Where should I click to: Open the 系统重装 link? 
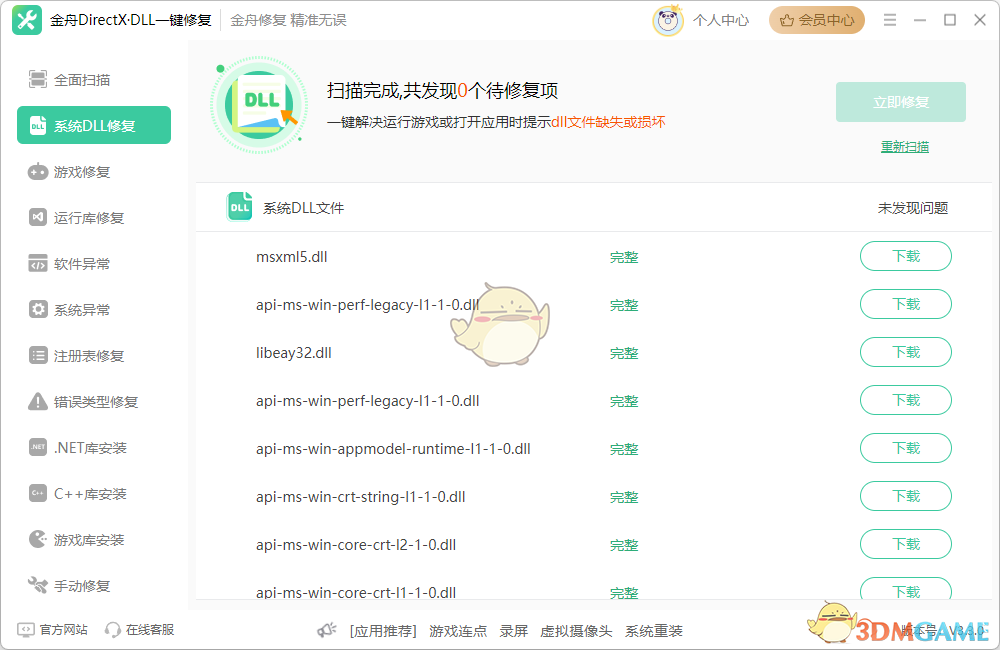point(654,631)
